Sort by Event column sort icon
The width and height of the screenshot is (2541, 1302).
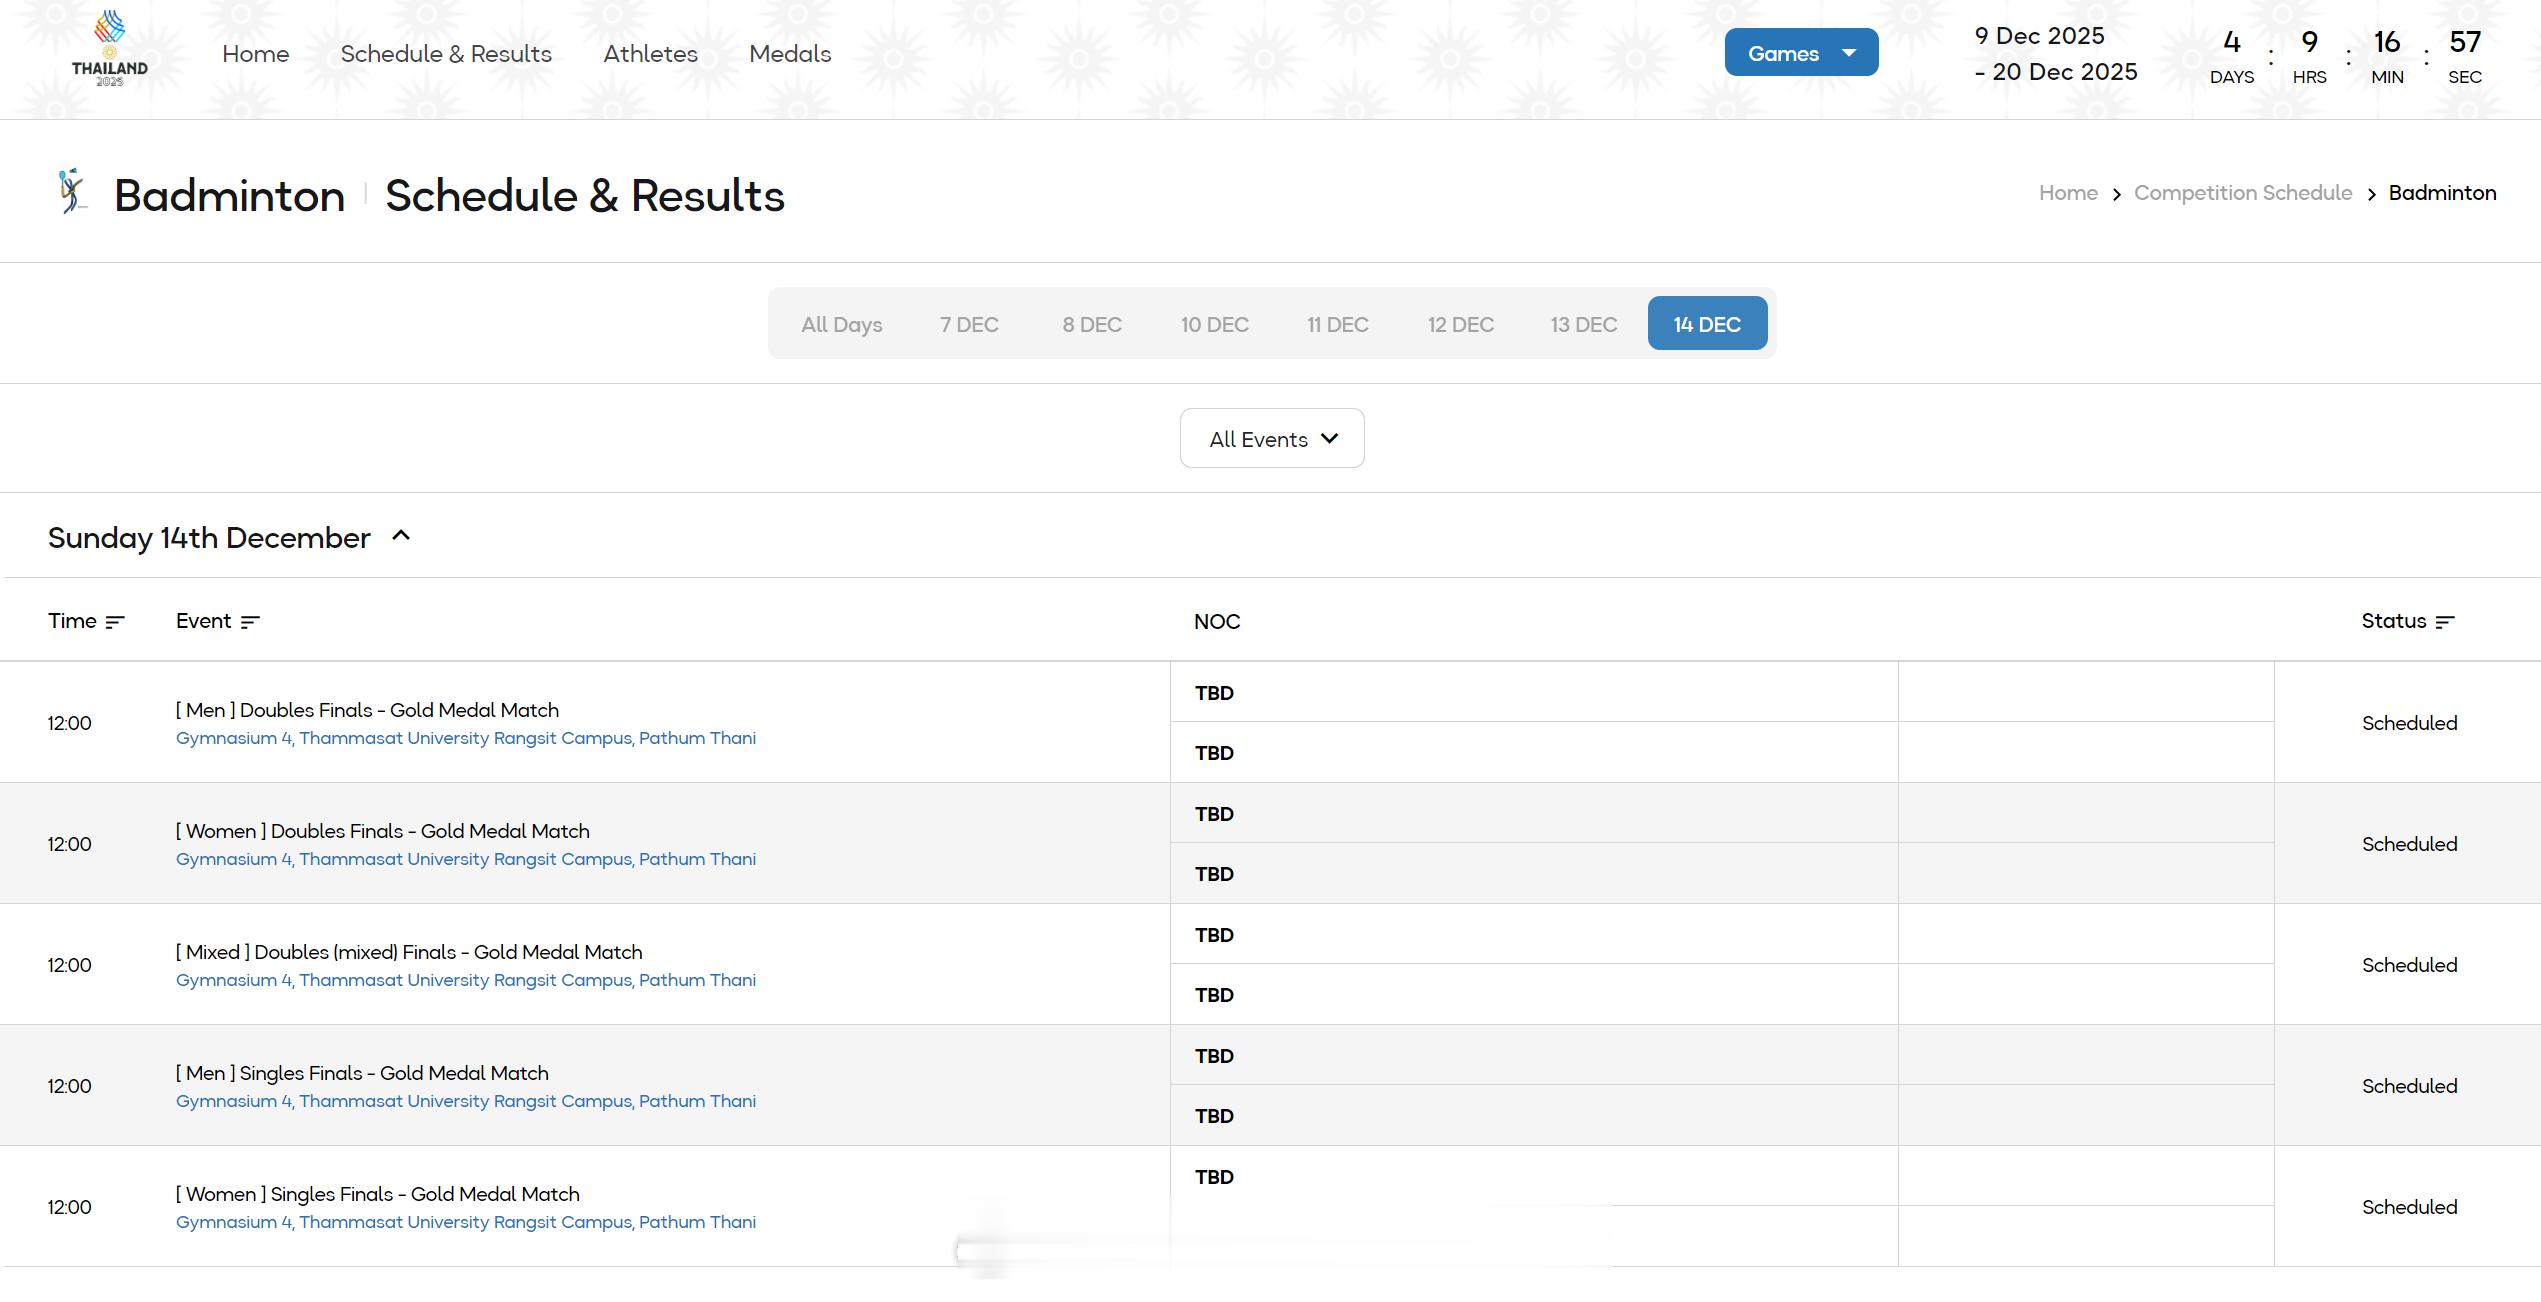click(x=250, y=622)
